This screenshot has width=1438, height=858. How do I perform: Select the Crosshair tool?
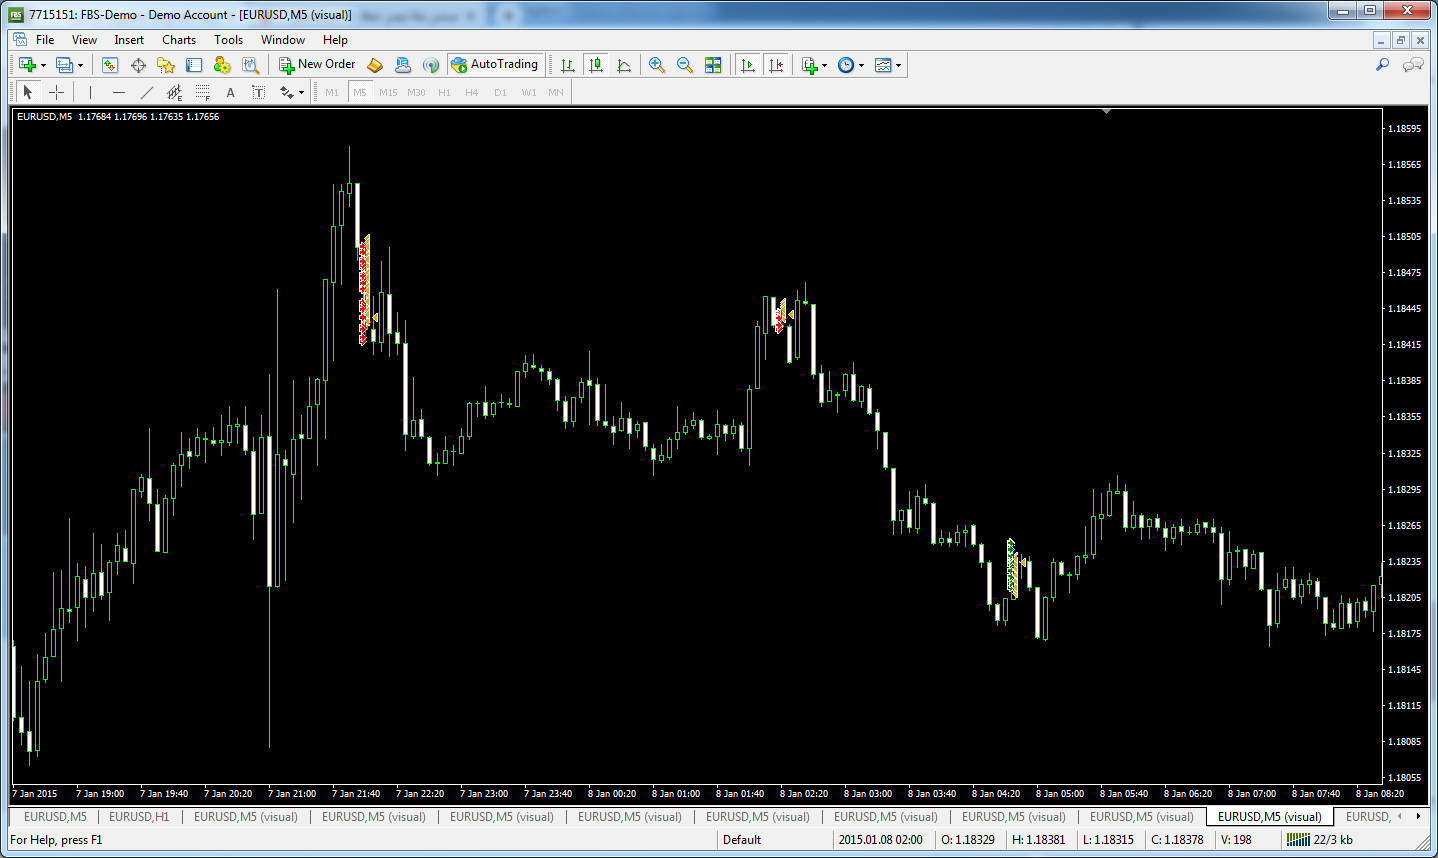click(57, 92)
